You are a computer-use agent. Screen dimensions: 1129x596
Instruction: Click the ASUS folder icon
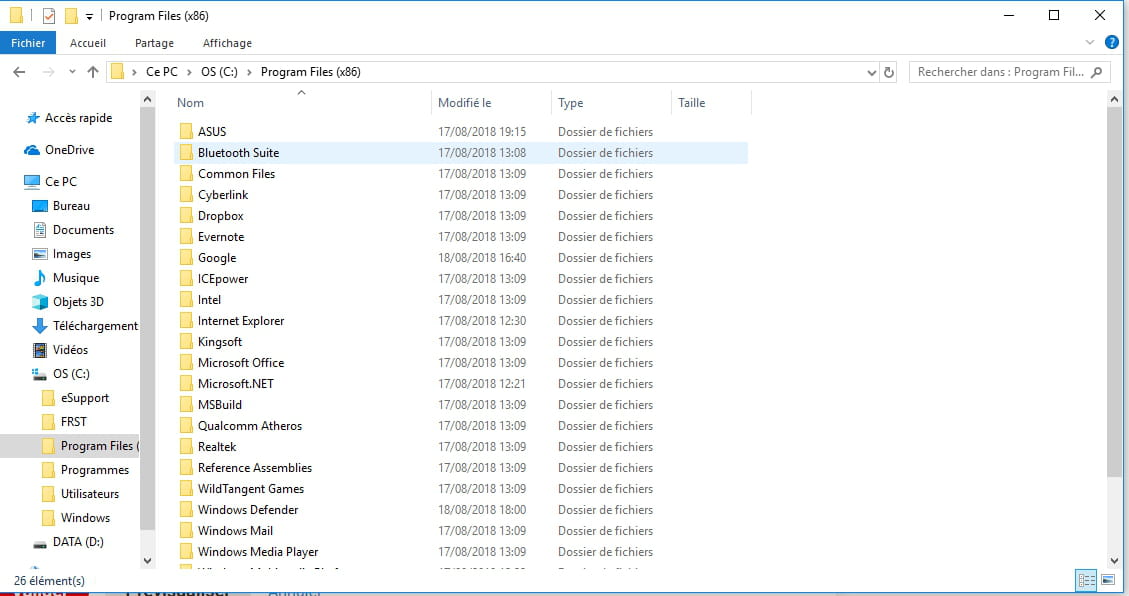[x=186, y=131]
